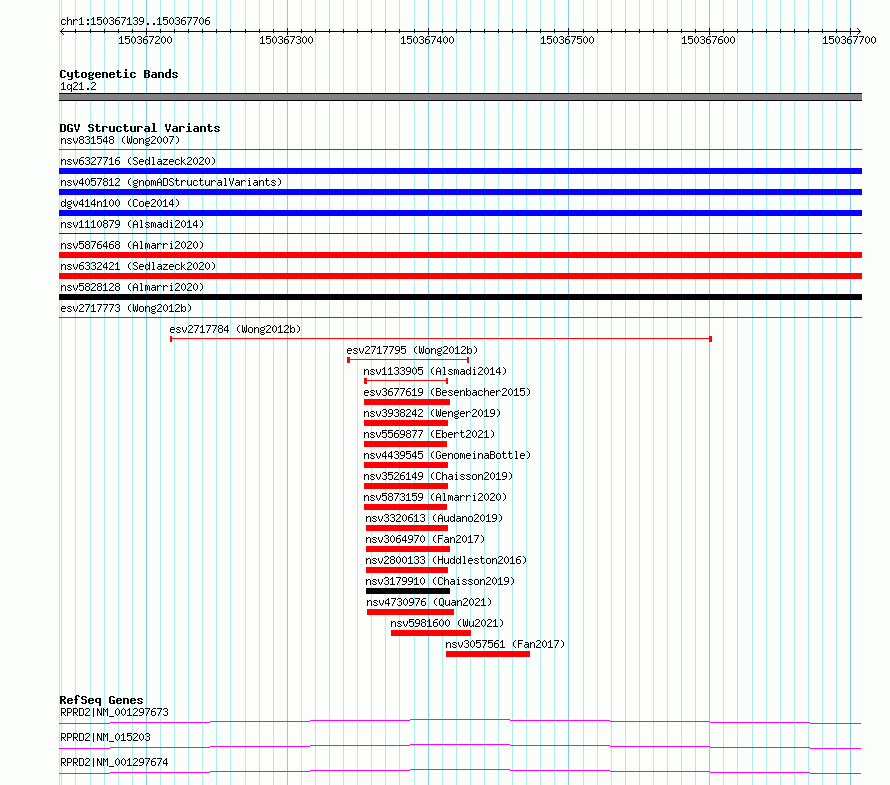Click the RefSeq Genes track title

(x=101, y=700)
